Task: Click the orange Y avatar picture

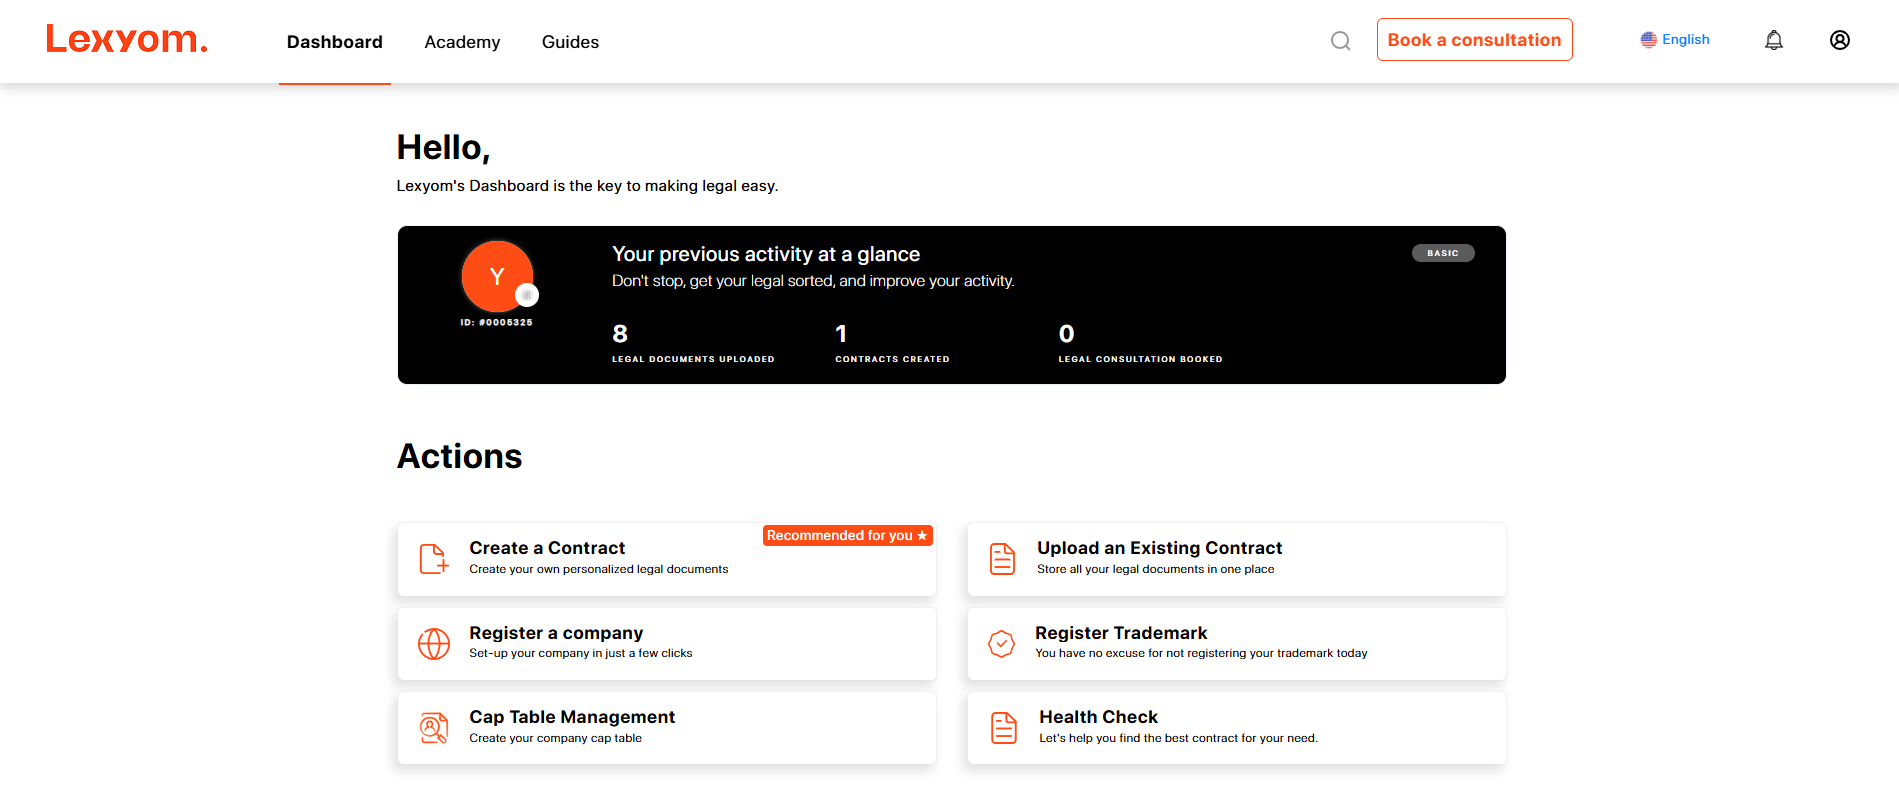Action: pyautogui.click(x=494, y=275)
